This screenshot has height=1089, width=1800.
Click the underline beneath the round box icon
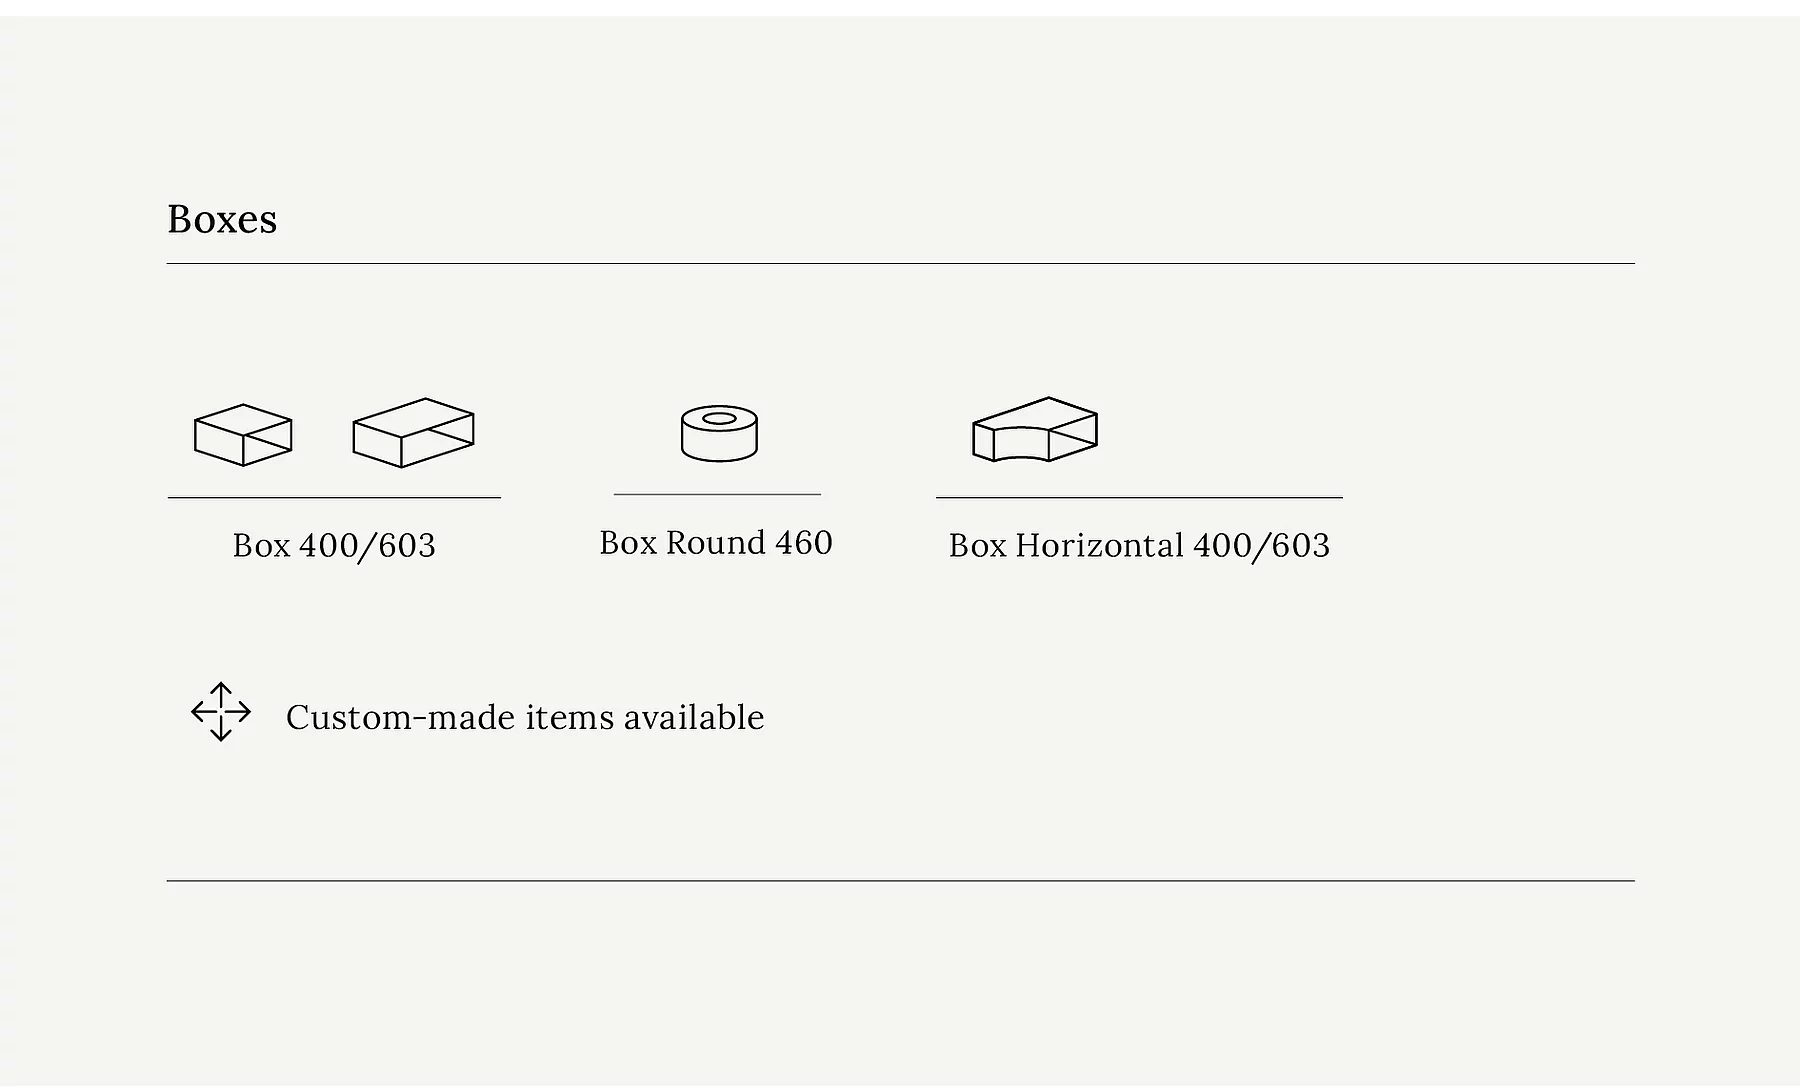717,494
